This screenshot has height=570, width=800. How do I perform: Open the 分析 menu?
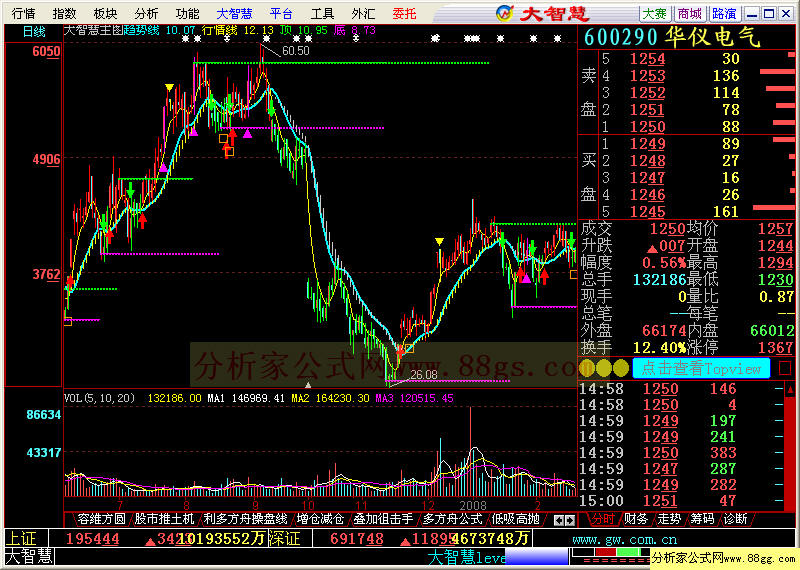tap(146, 14)
